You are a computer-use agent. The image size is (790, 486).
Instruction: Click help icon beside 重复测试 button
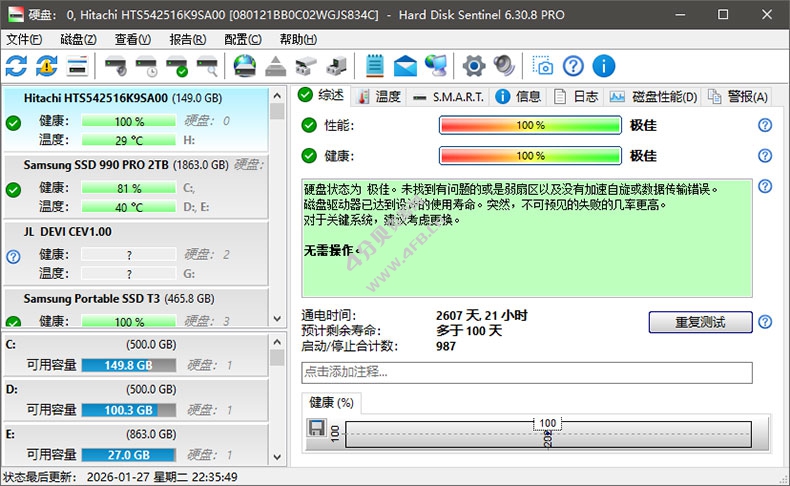pos(765,322)
